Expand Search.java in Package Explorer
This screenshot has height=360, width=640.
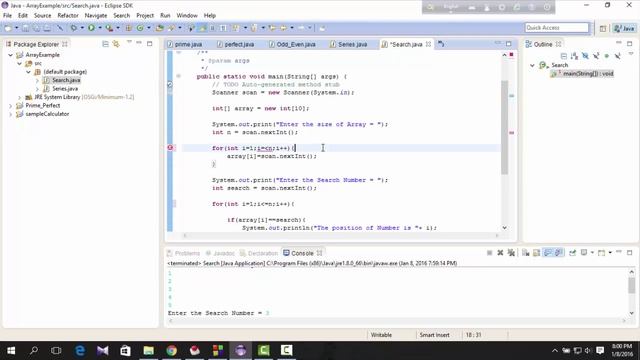(x=37, y=80)
